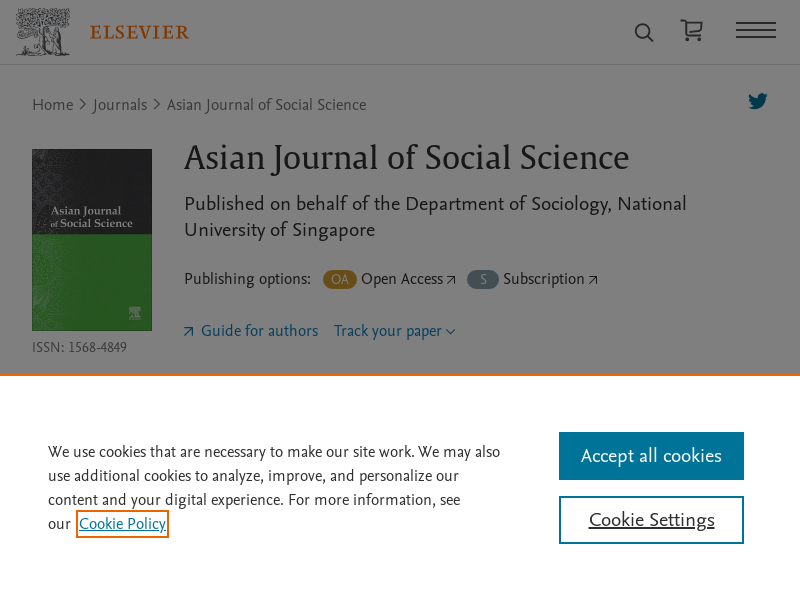This screenshot has width=800, height=600.
Task: Read the Cookie Policy link
Action: pyautogui.click(x=122, y=523)
